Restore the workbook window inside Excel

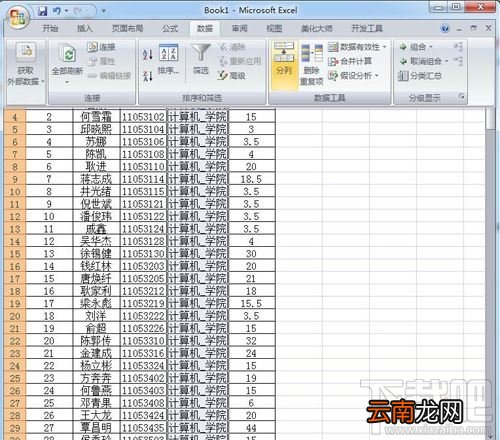(x=473, y=28)
